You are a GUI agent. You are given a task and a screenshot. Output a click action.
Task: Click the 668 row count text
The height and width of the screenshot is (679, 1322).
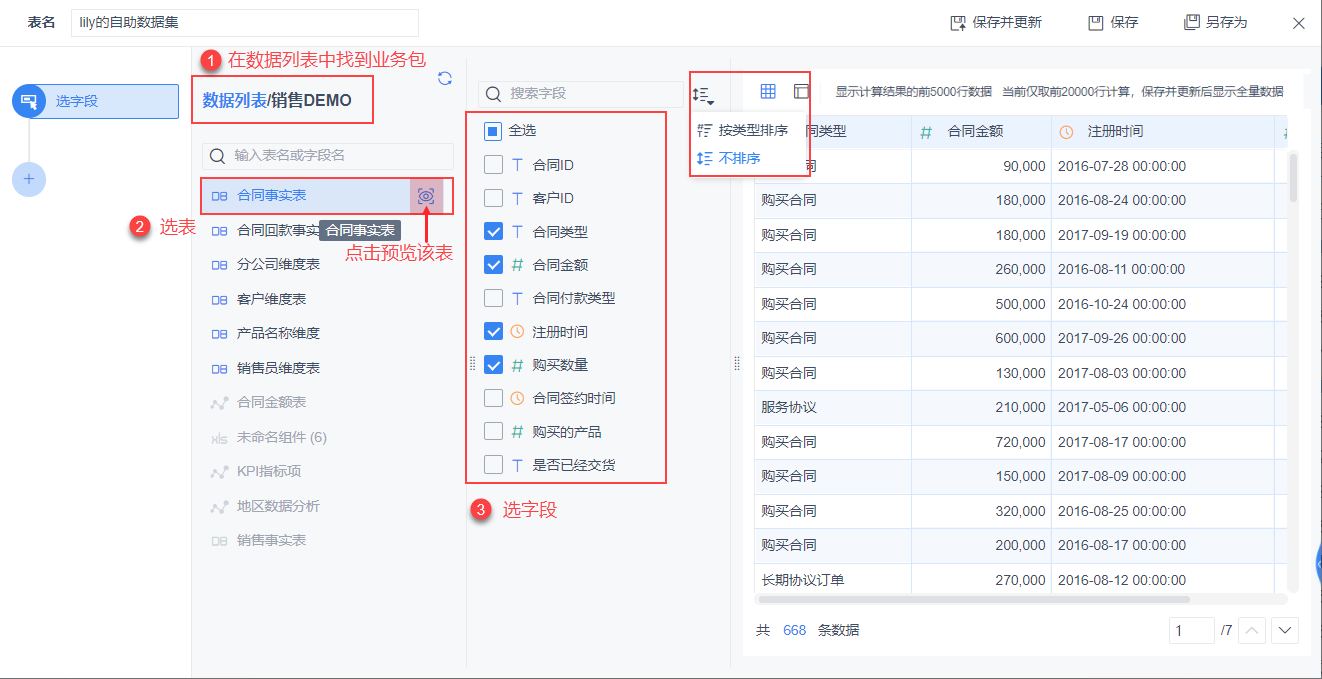pos(794,630)
